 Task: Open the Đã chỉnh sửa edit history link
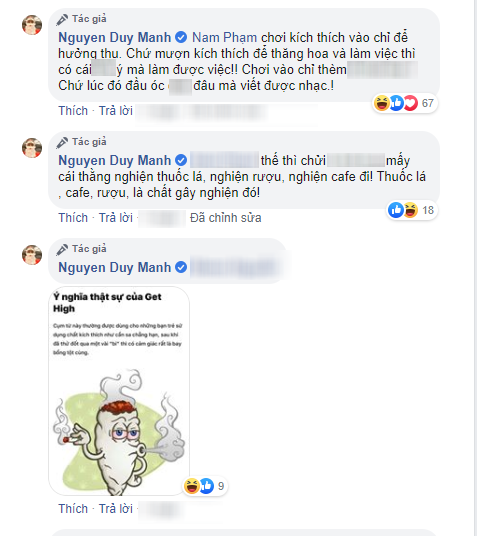[225, 218]
